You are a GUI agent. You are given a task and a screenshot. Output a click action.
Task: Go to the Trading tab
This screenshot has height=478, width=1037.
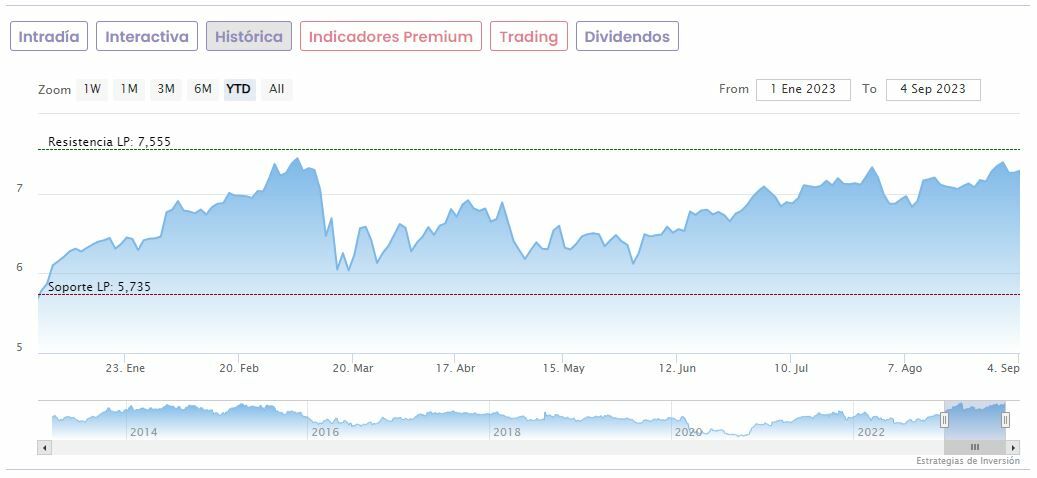pos(528,37)
